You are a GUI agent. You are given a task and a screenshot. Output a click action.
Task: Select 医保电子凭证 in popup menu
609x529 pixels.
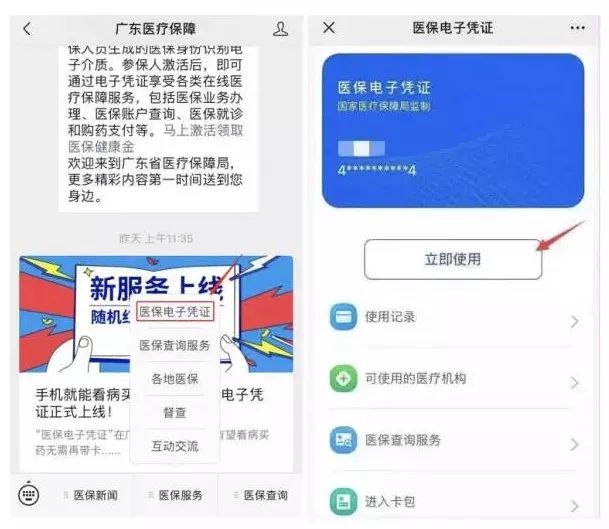click(175, 311)
